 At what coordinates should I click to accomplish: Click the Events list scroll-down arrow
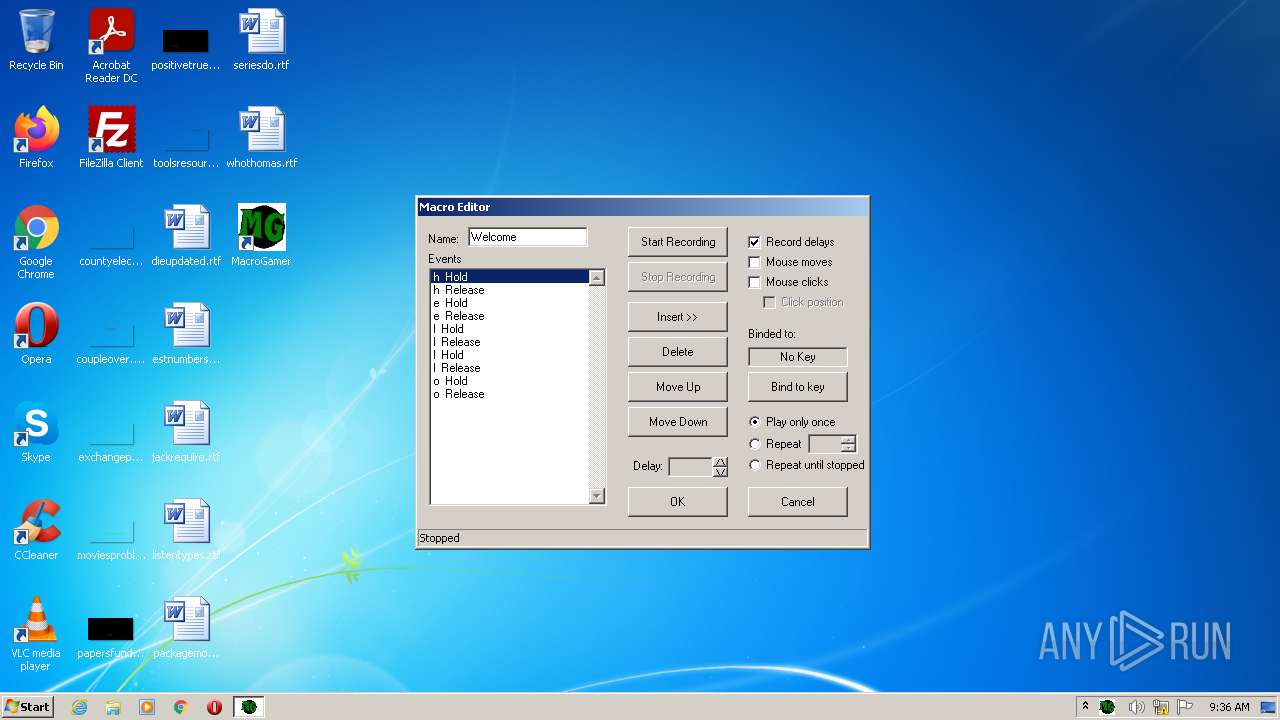coord(597,496)
